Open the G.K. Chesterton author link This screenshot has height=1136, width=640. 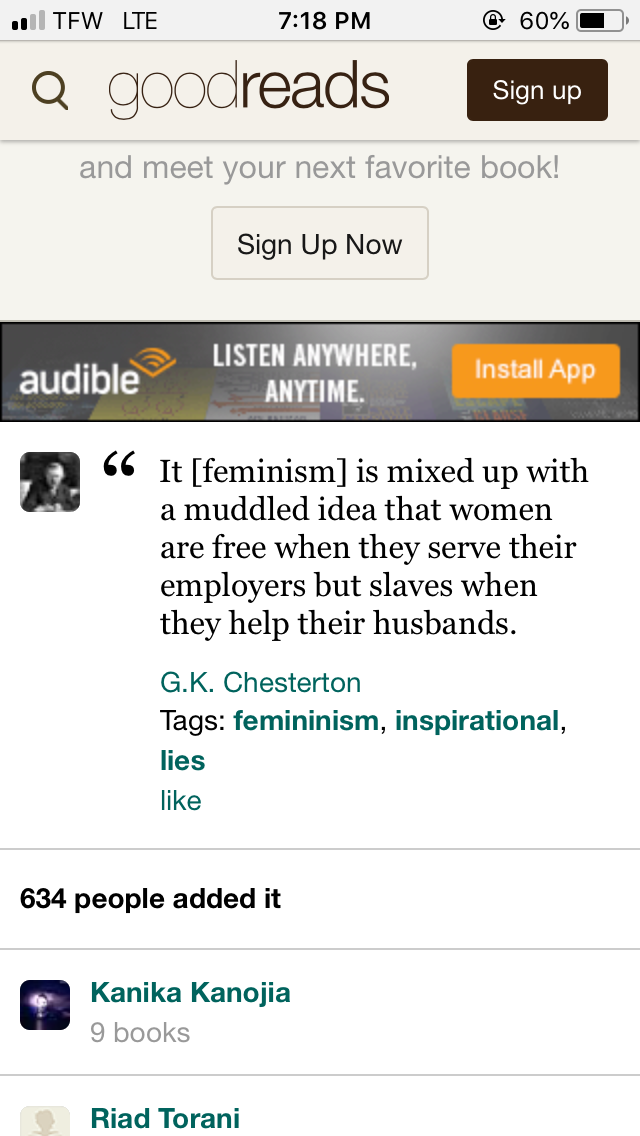click(x=260, y=682)
